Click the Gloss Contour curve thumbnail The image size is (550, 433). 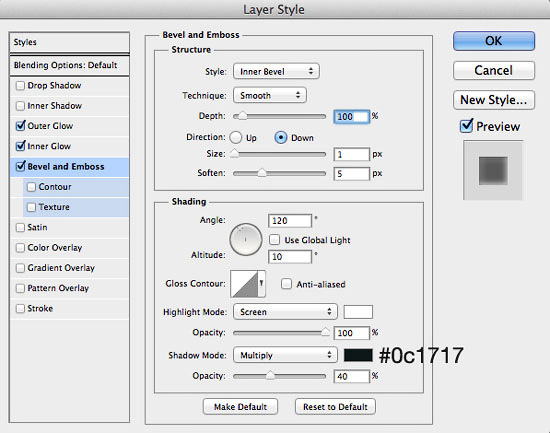click(x=245, y=284)
